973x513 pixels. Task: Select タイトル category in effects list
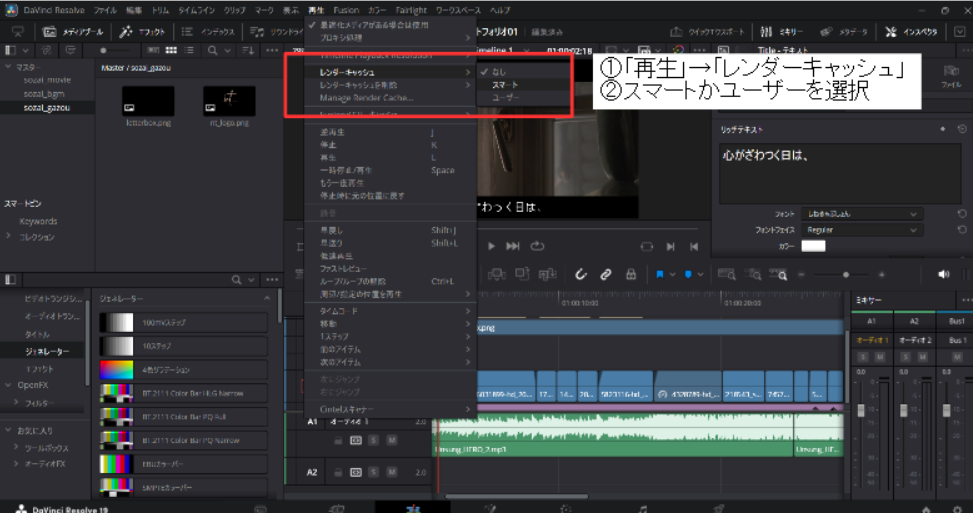pos(37,334)
